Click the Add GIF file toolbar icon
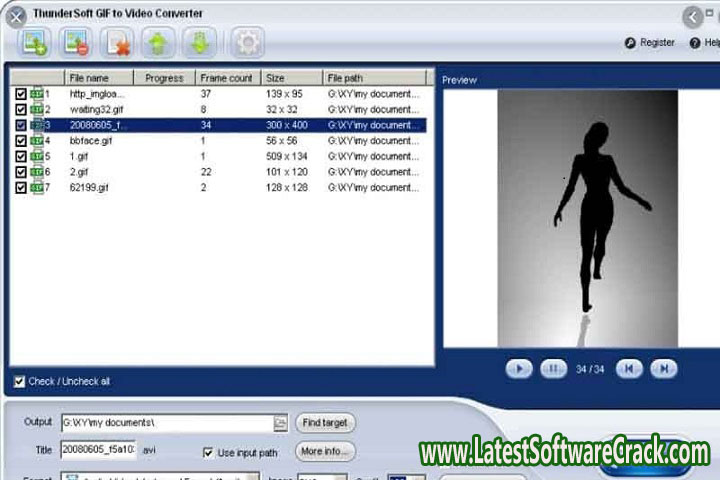Image resolution: width=720 pixels, height=480 pixels. click(34, 42)
